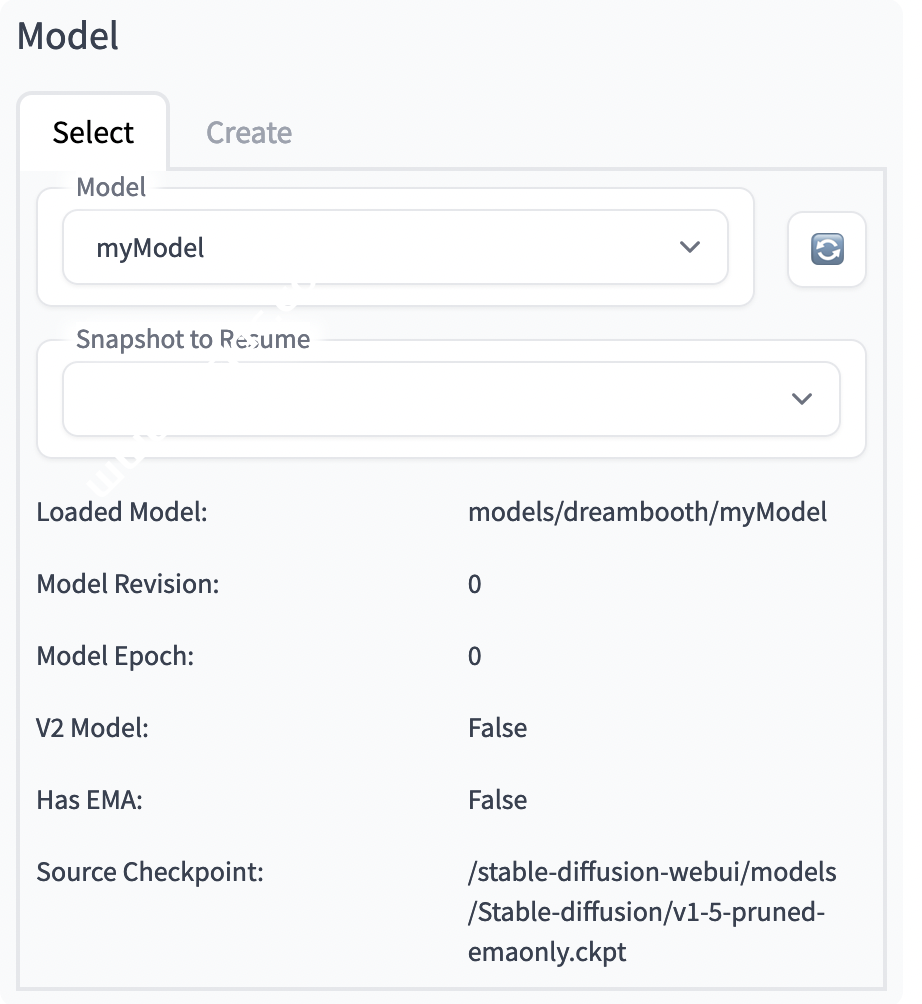Click the Model Revision label

pyautogui.click(x=127, y=585)
